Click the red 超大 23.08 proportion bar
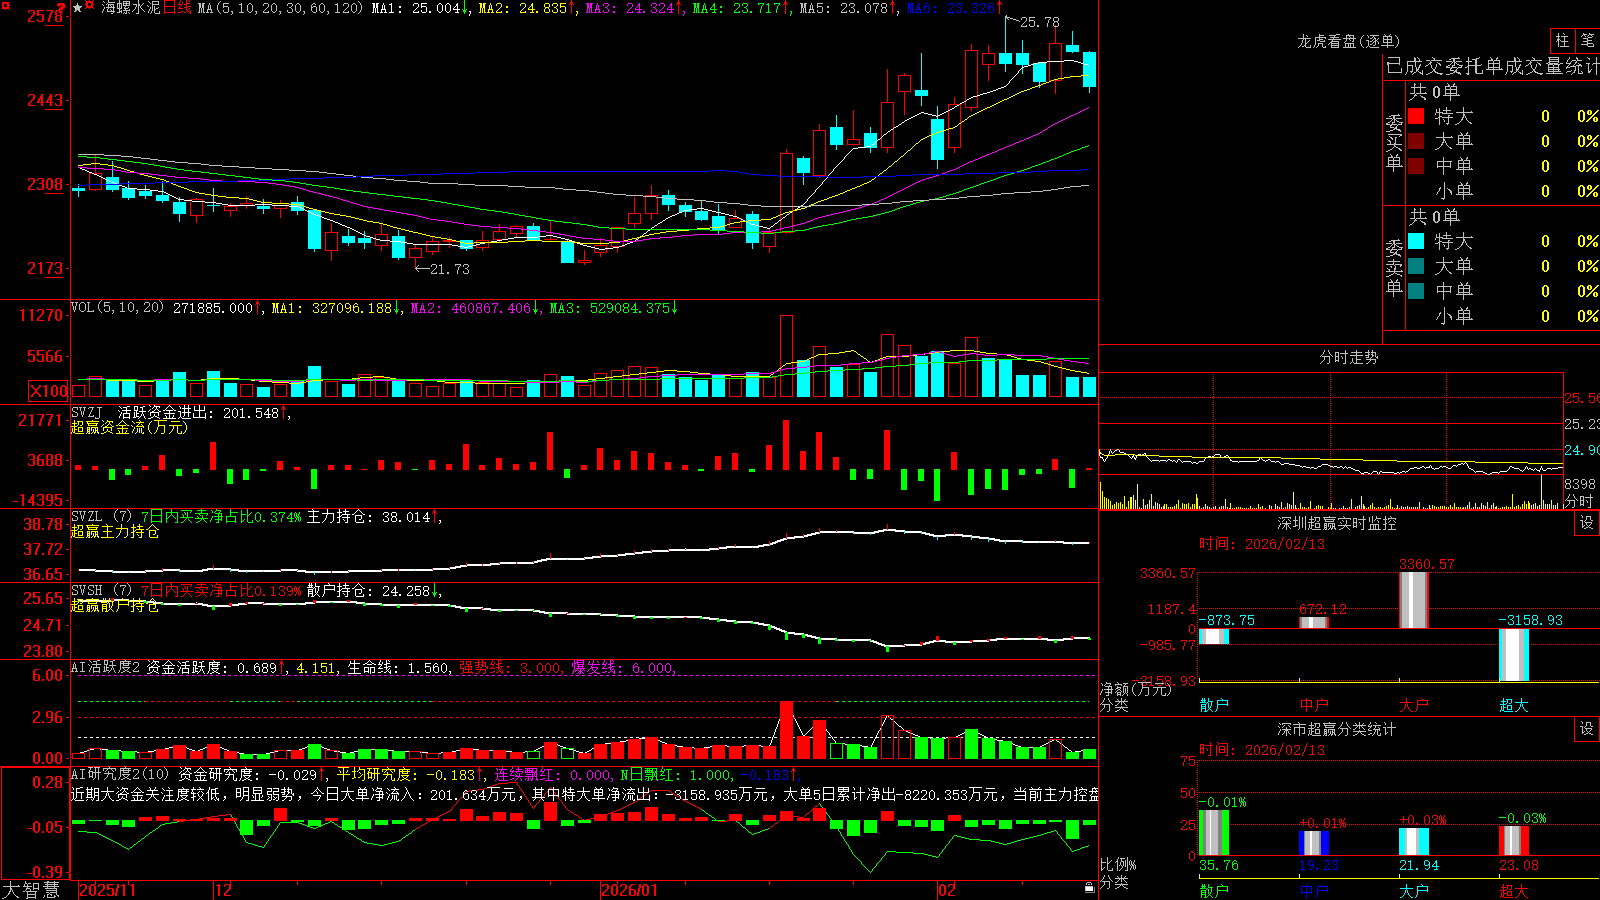The image size is (1600, 900). 1514,841
